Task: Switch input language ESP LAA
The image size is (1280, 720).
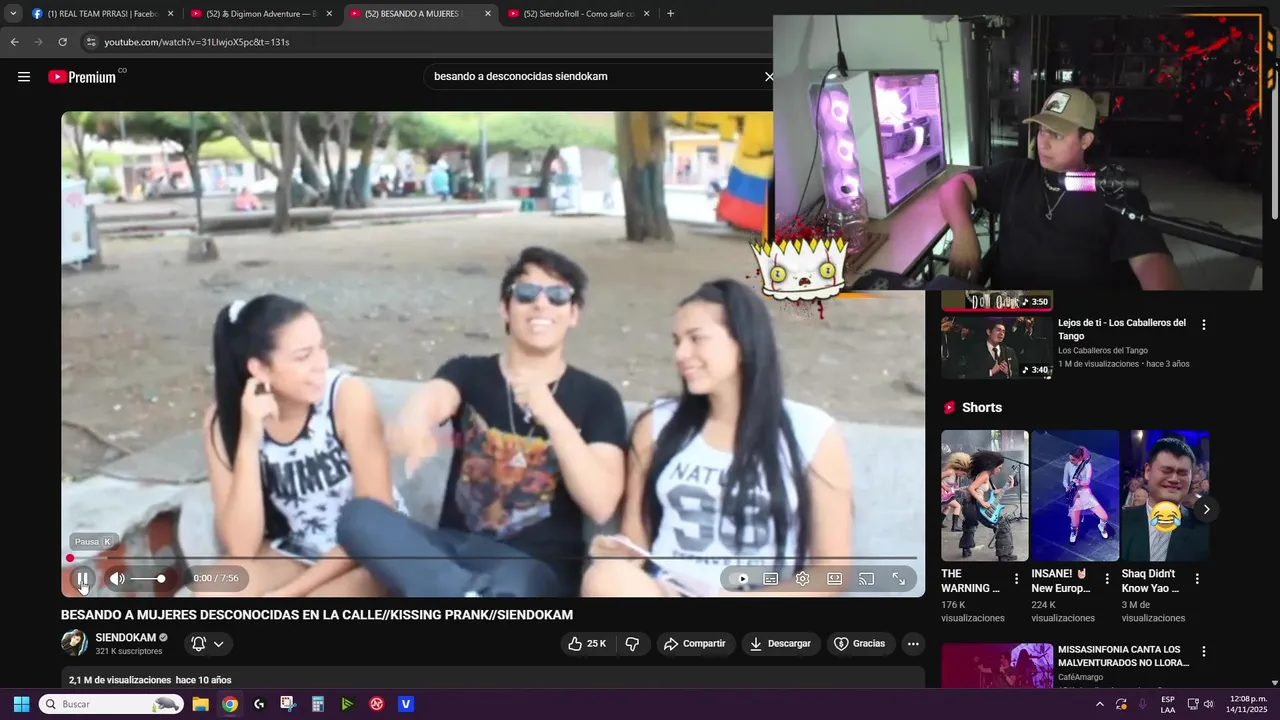Action: click(x=1168, y=704)
